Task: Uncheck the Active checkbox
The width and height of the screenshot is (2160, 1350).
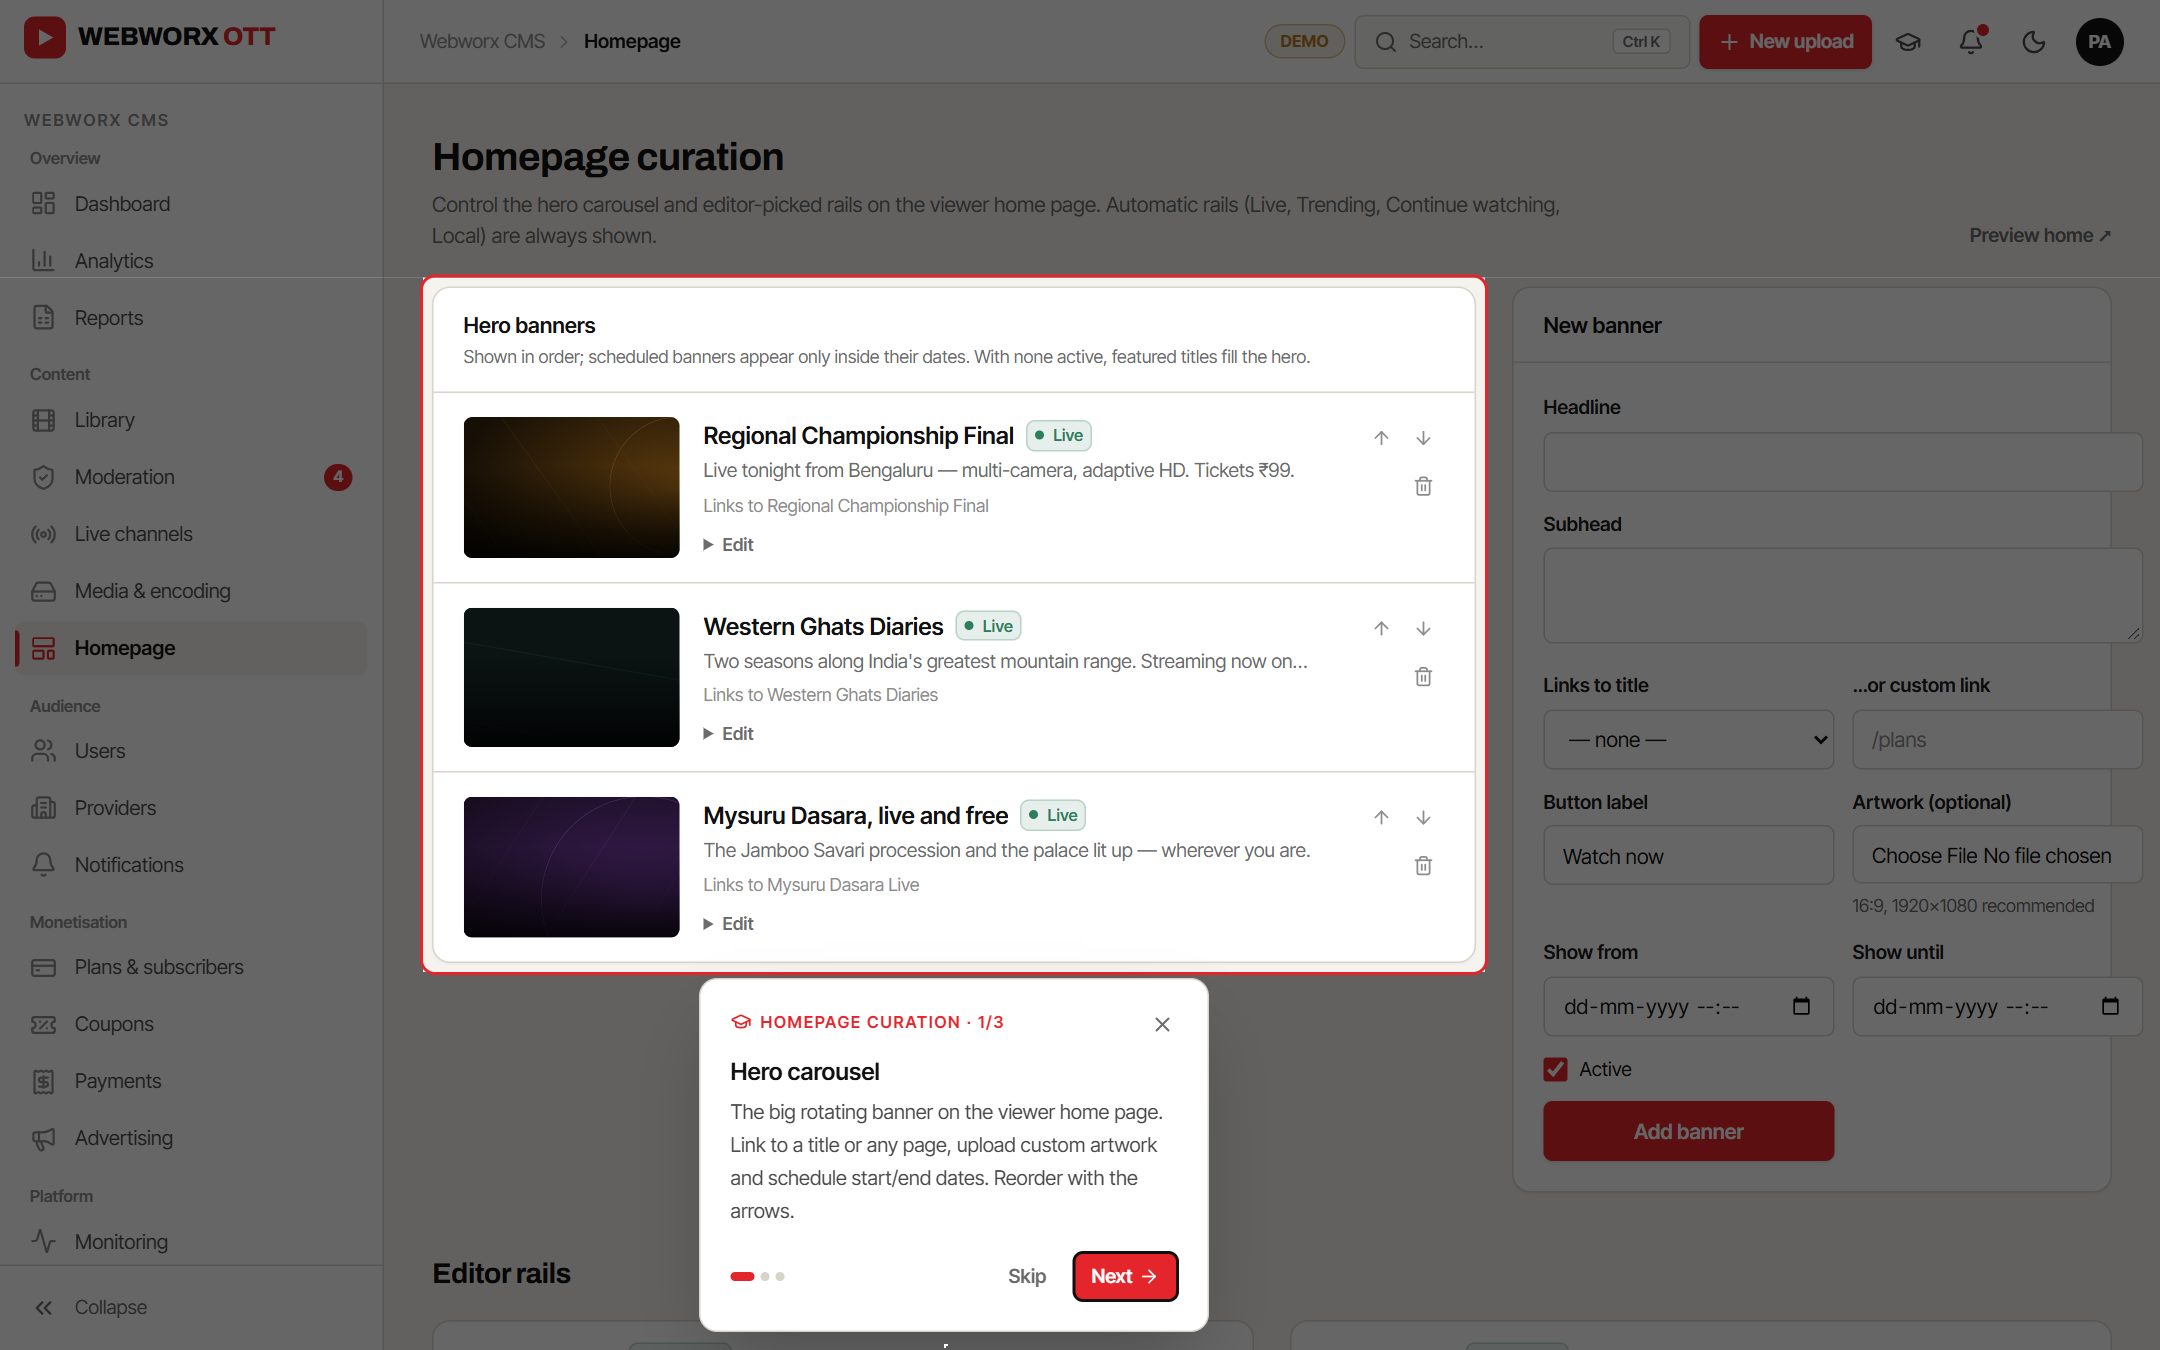Action: pos(1555,1069)
